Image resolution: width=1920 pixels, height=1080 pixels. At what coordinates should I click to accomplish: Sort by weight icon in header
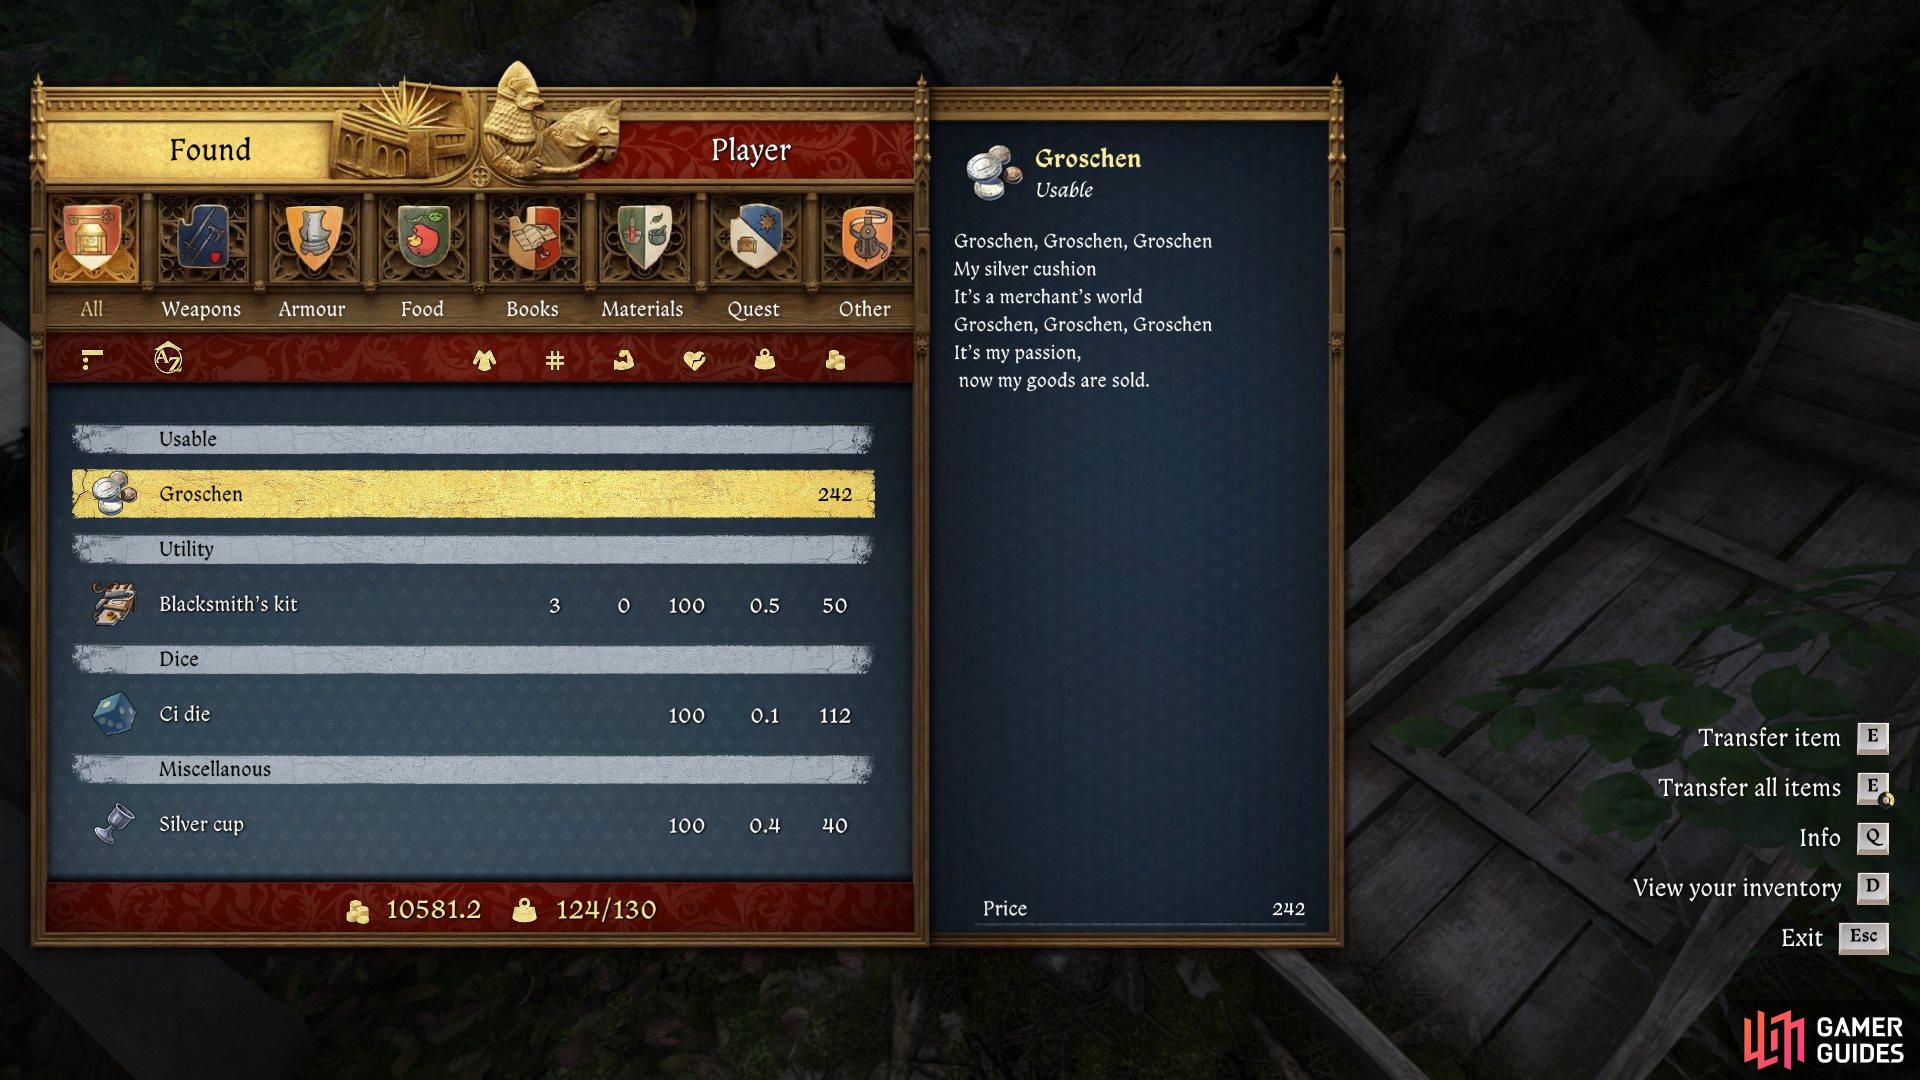click(x=765, y=359)
